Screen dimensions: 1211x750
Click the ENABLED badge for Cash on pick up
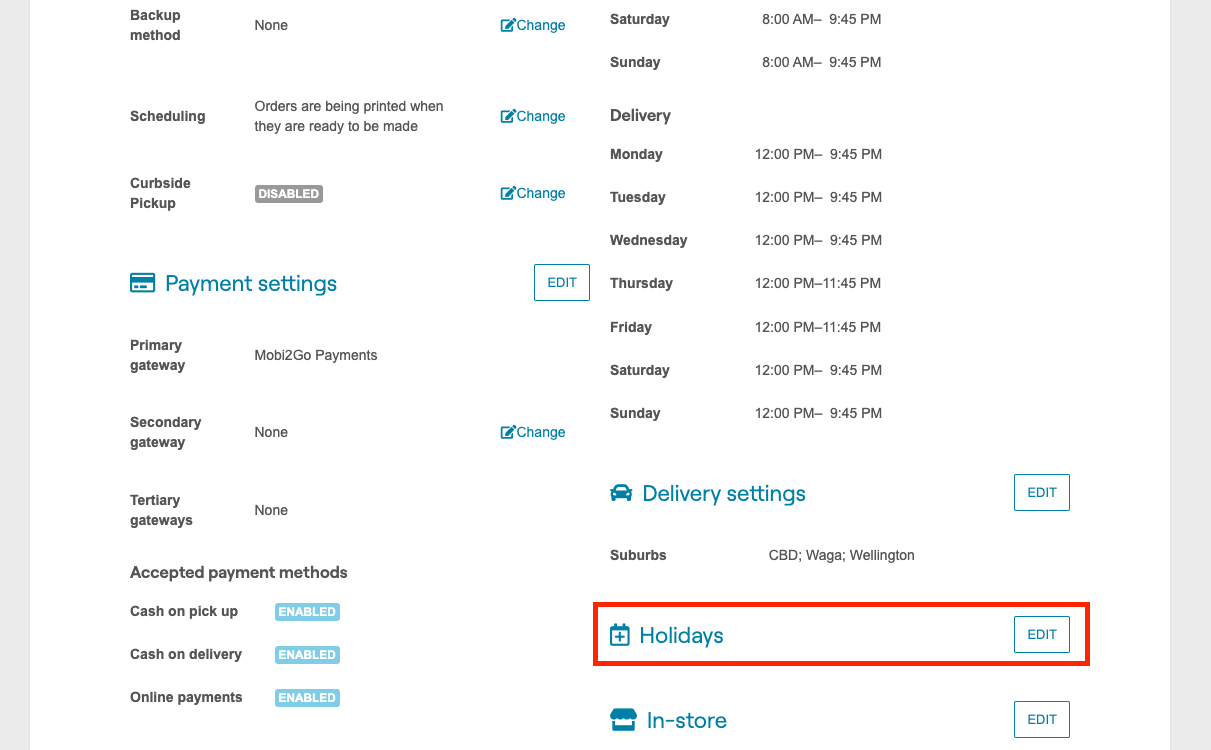click(x=307, y=611)
